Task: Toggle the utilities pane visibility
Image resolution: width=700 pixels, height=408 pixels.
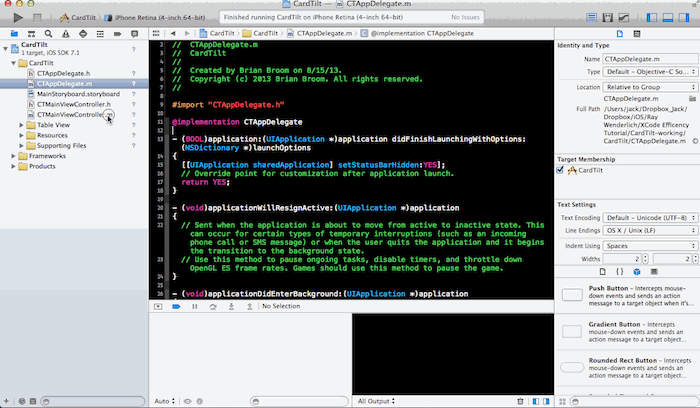Action: tap(684, 17)
